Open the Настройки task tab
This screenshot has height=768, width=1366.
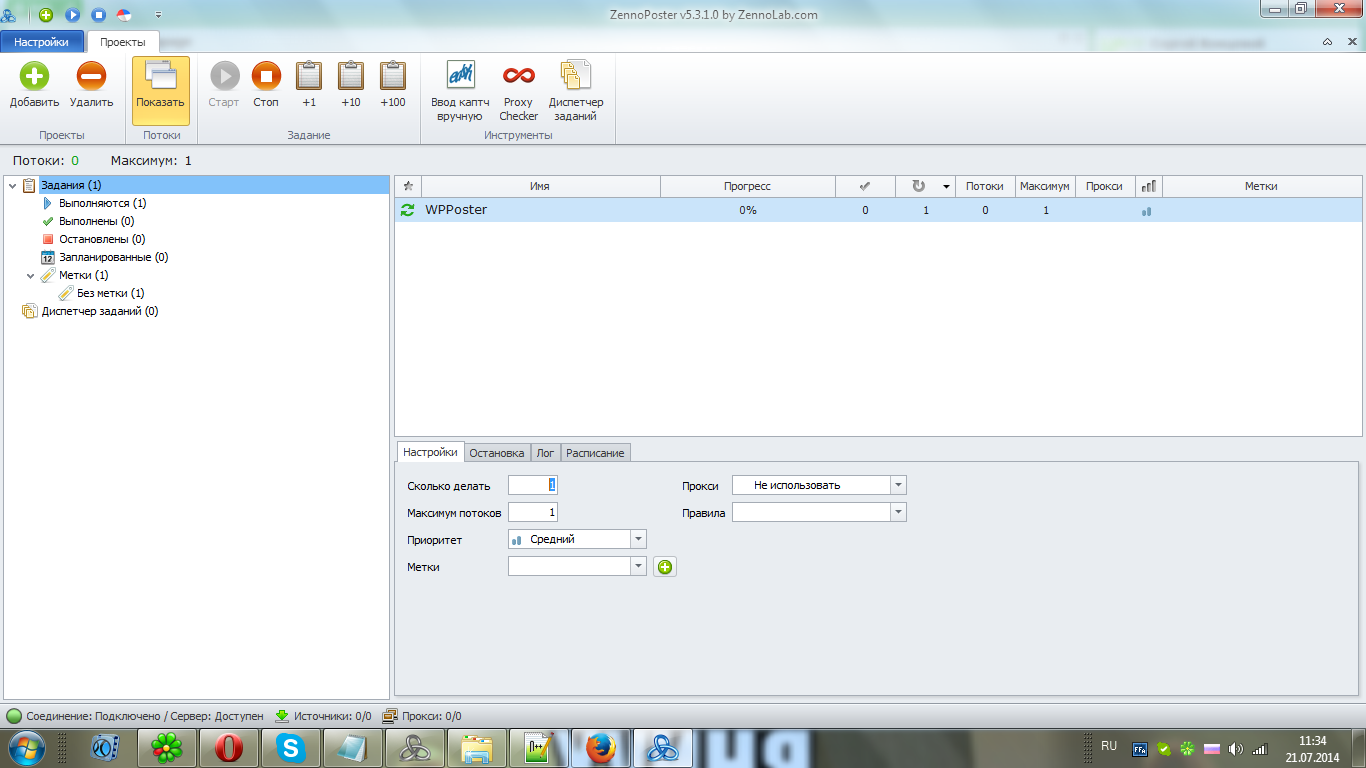(430, 452)
